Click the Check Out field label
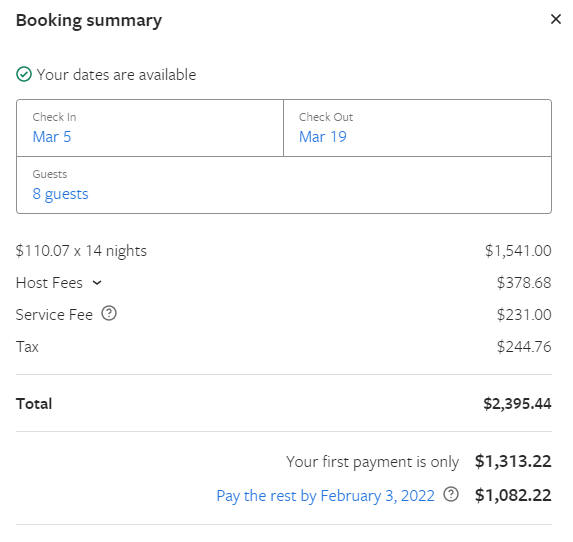The width and height of the screenshot is (573, 542). tap(326, 117)
